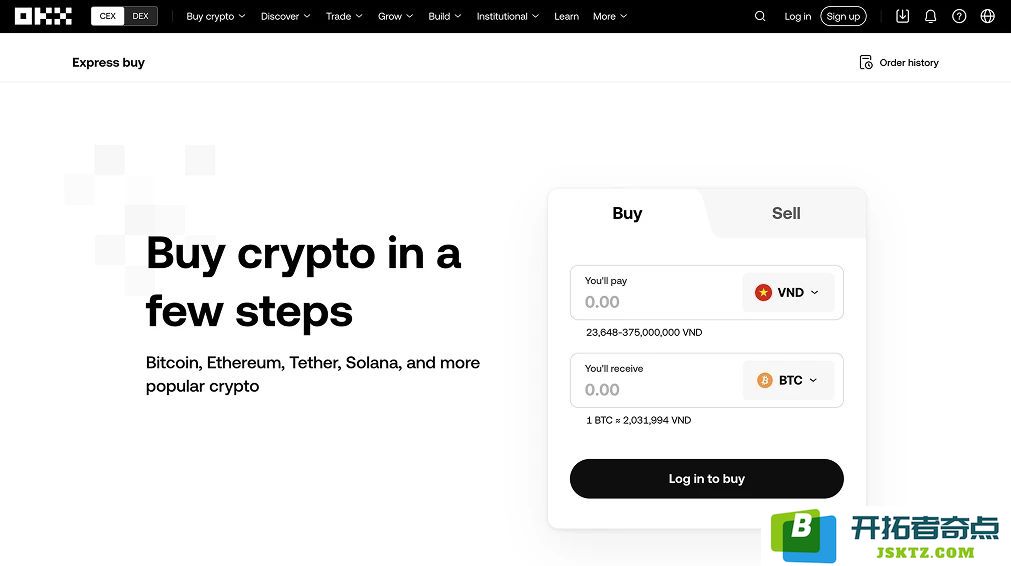Open the download app icon
Viewport: 1011px width, 566px height.
[x=903, y=16]
